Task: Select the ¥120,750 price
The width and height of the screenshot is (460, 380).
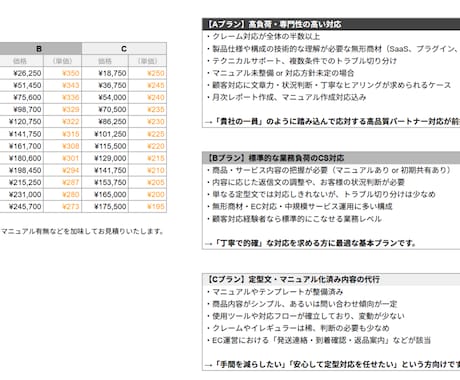Action: coord(22,122)
